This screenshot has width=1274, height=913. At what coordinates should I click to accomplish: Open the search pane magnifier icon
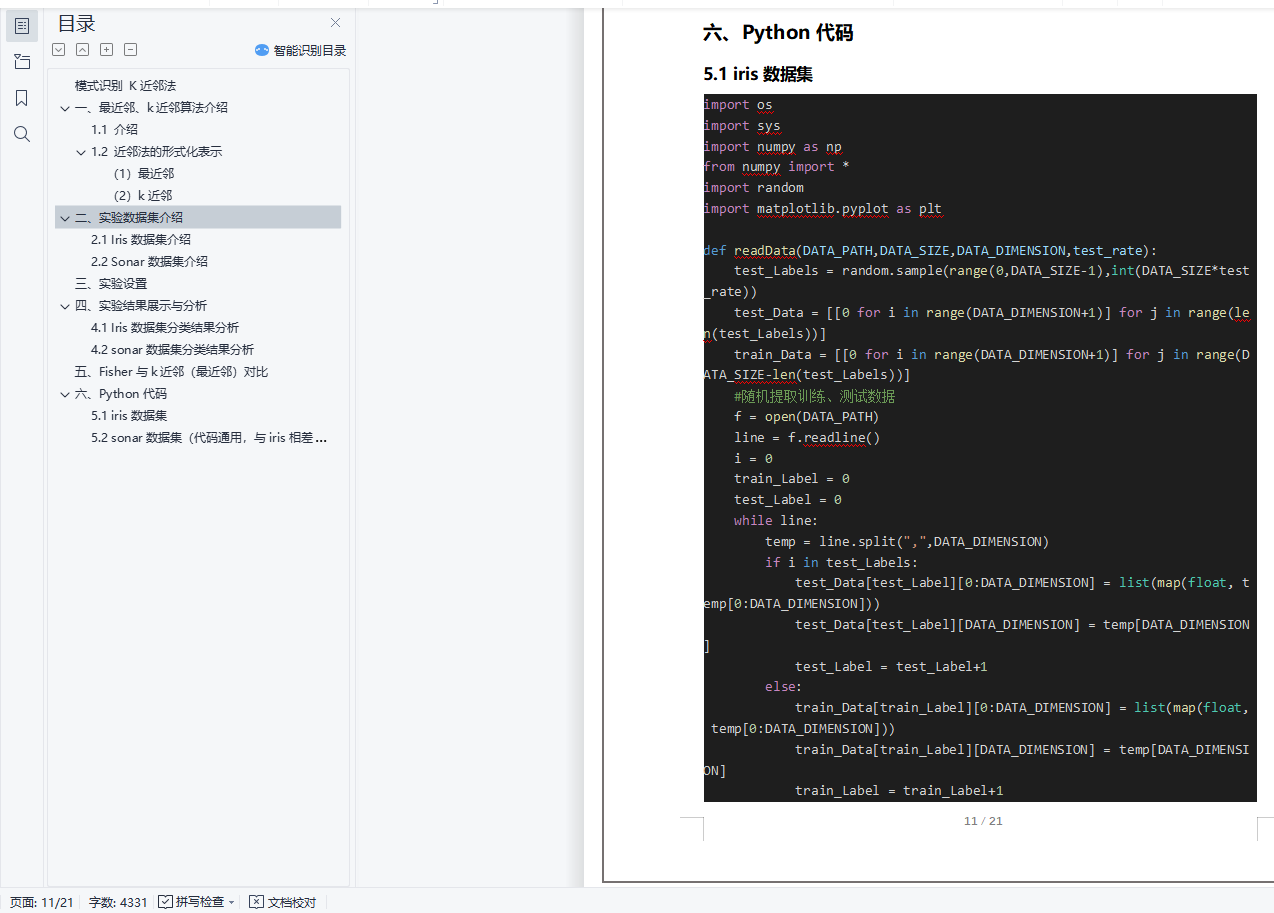tap(22, 134)
